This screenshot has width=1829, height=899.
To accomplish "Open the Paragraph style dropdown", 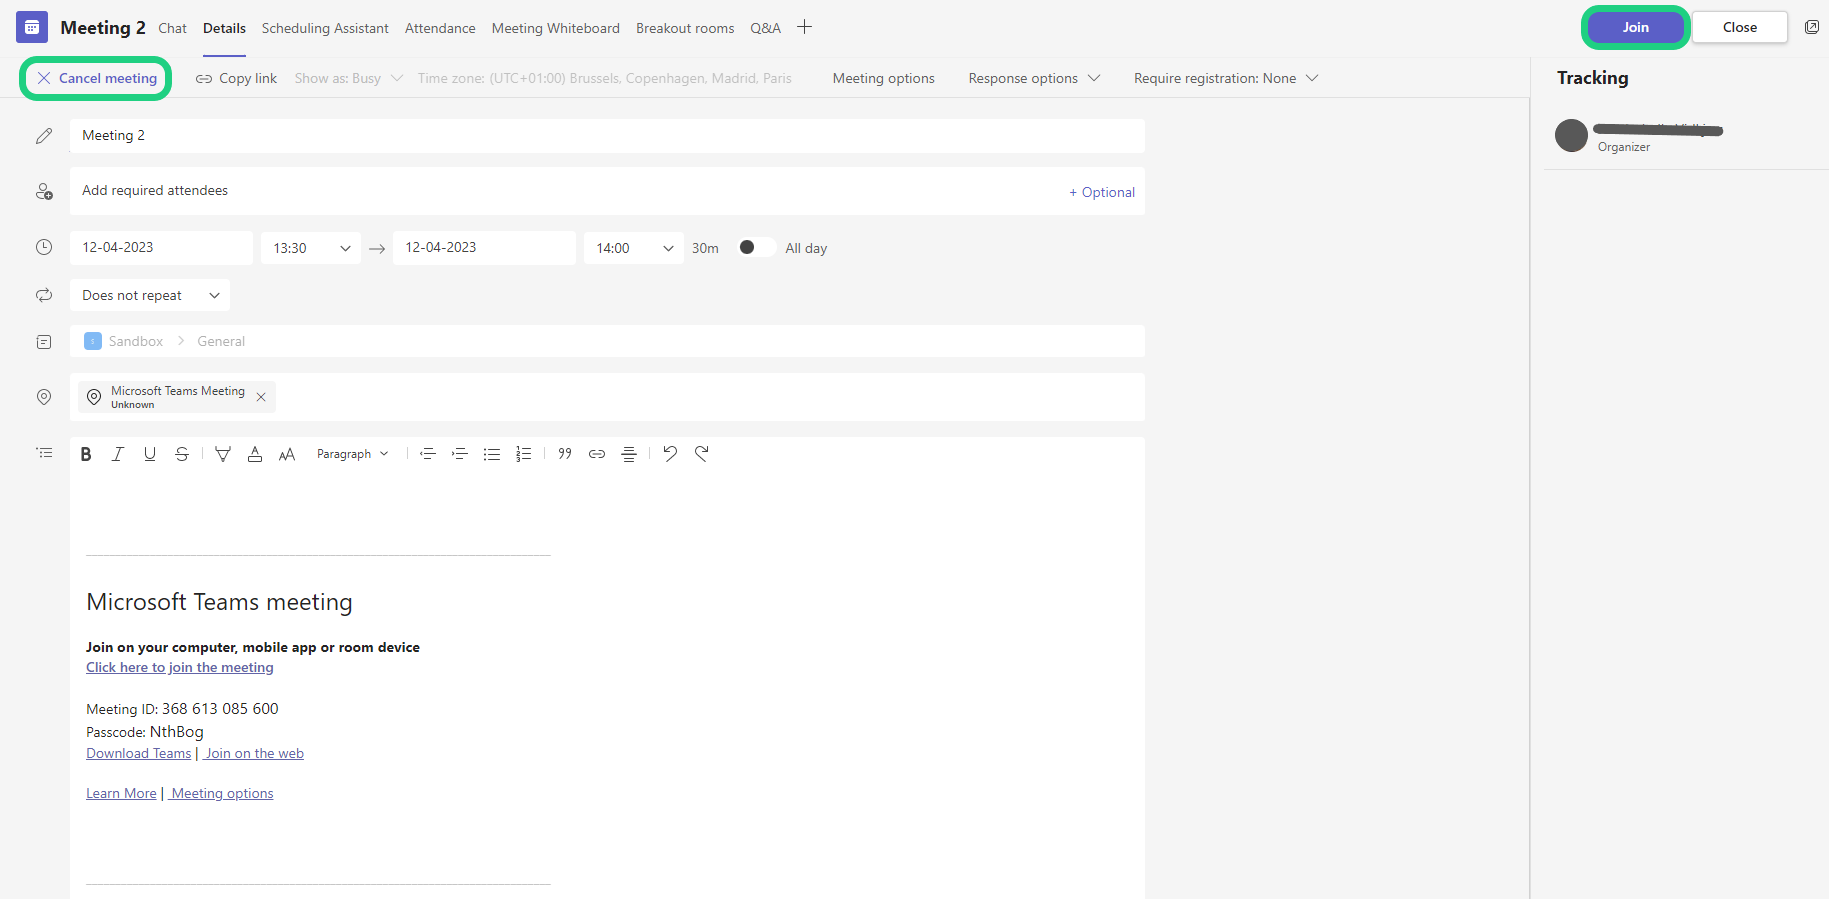I will click(352, 454).
